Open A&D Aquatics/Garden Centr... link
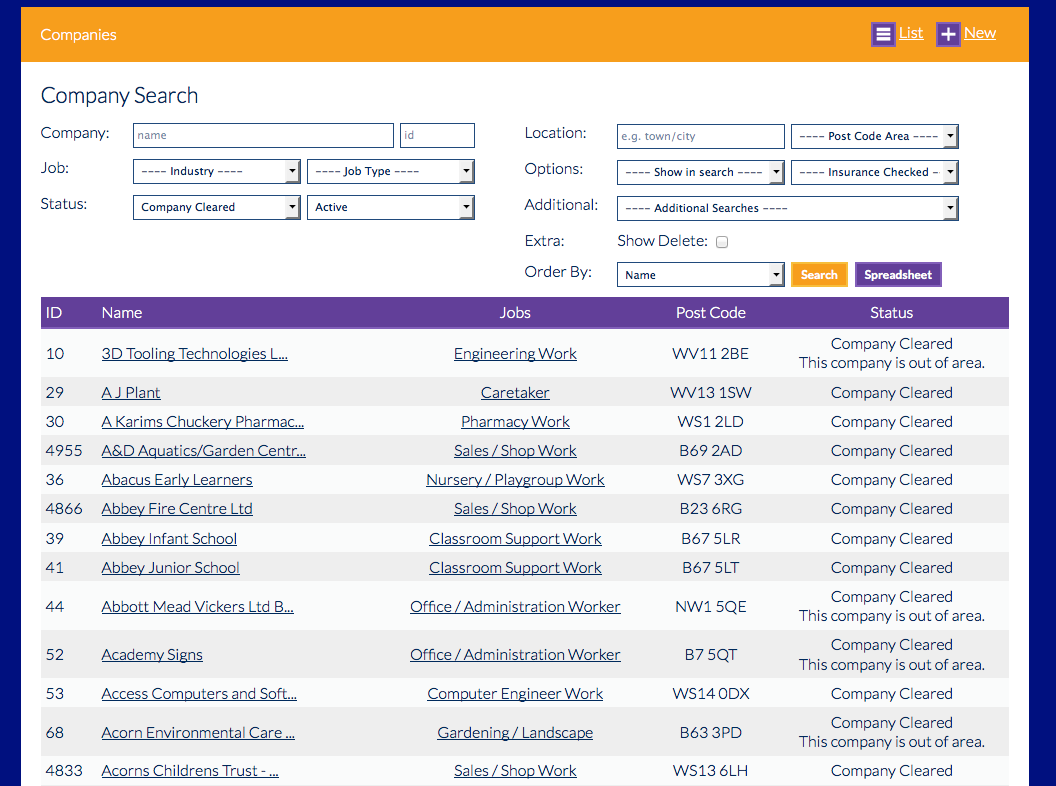This screenshot has height=786, width=1056. [203, 451]
